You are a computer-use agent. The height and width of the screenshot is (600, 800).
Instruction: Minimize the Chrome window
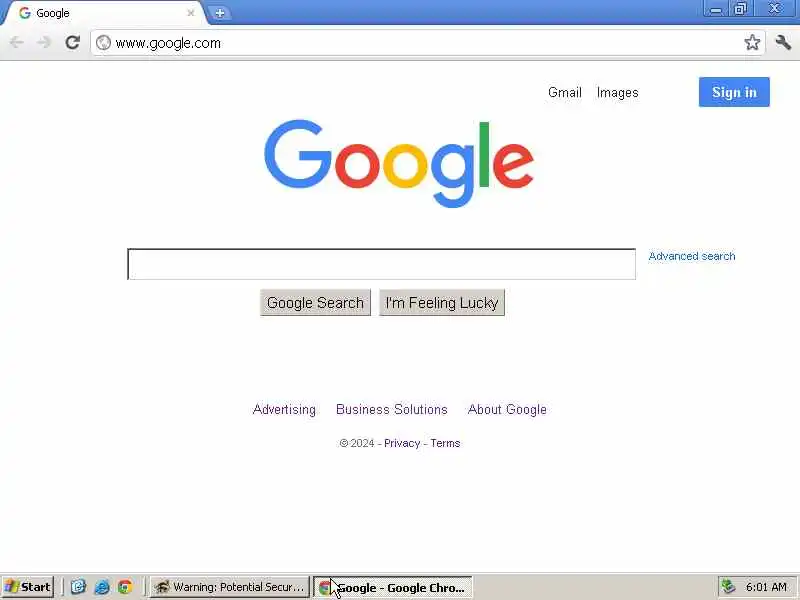[716, 9]
